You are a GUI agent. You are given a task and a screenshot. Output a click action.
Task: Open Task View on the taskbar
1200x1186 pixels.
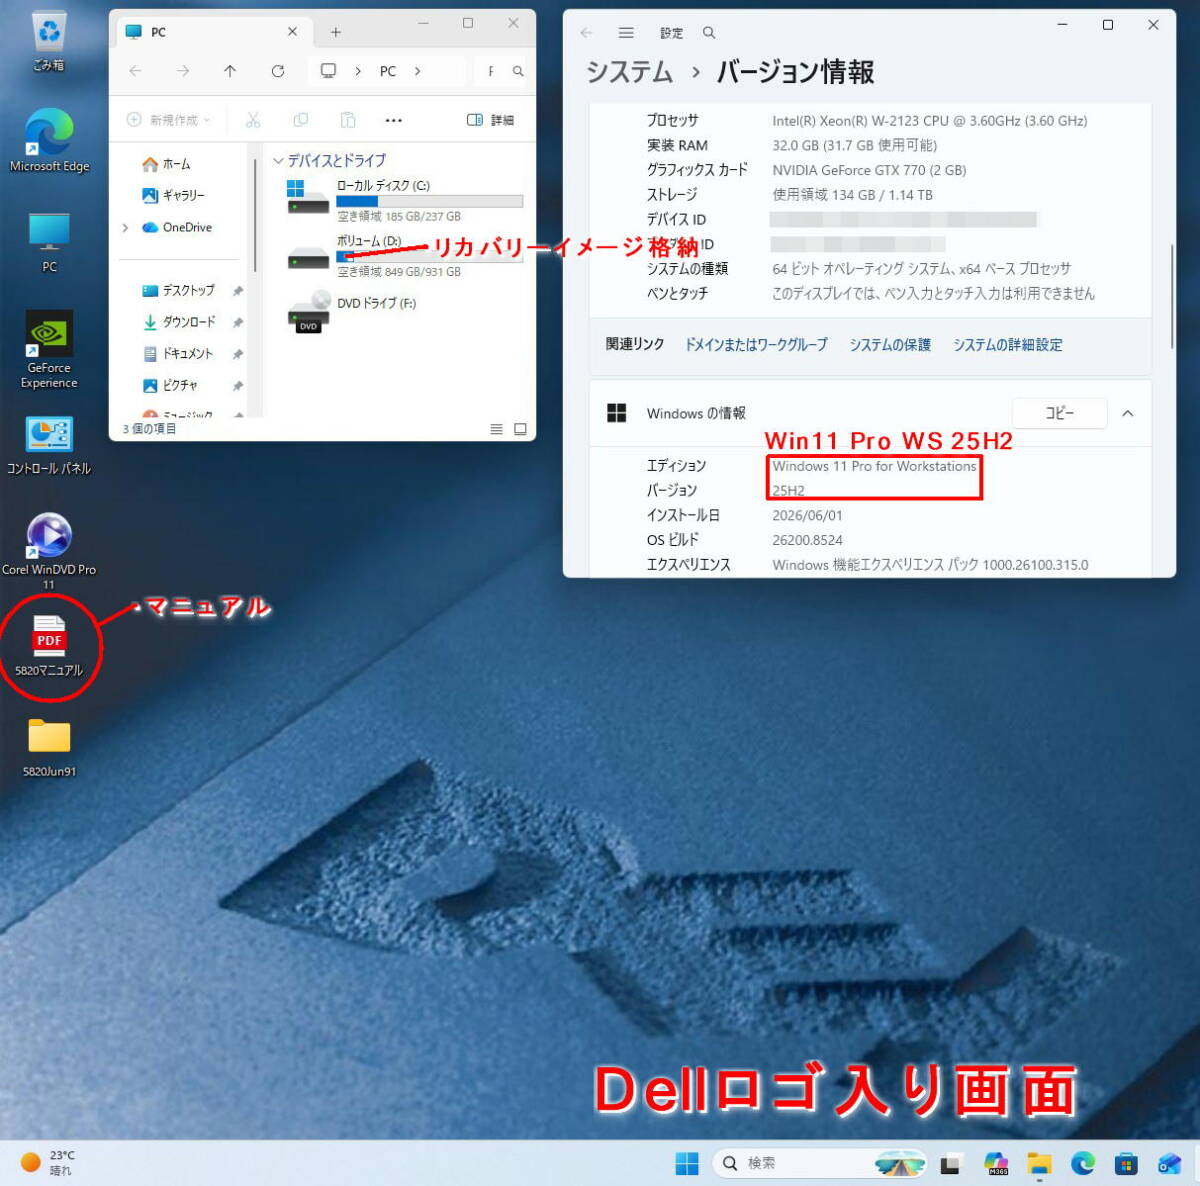(x=950, y=1163)
